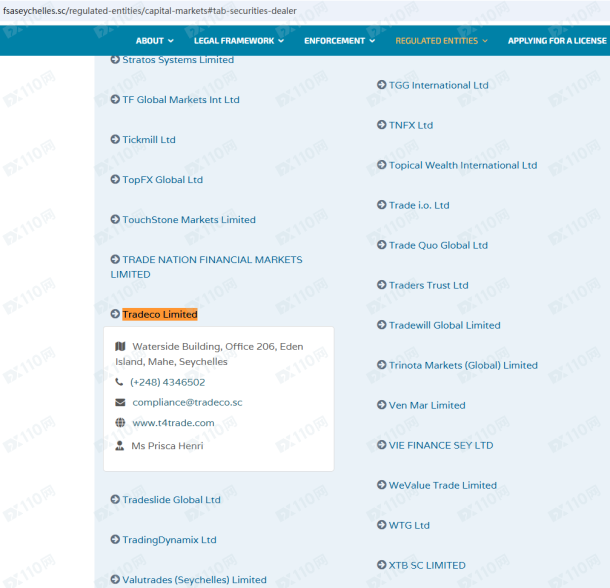Open the APPLYING FOR A LICENSE menu
The width and height of the screenshot is (610, 588).
(557, 40)
